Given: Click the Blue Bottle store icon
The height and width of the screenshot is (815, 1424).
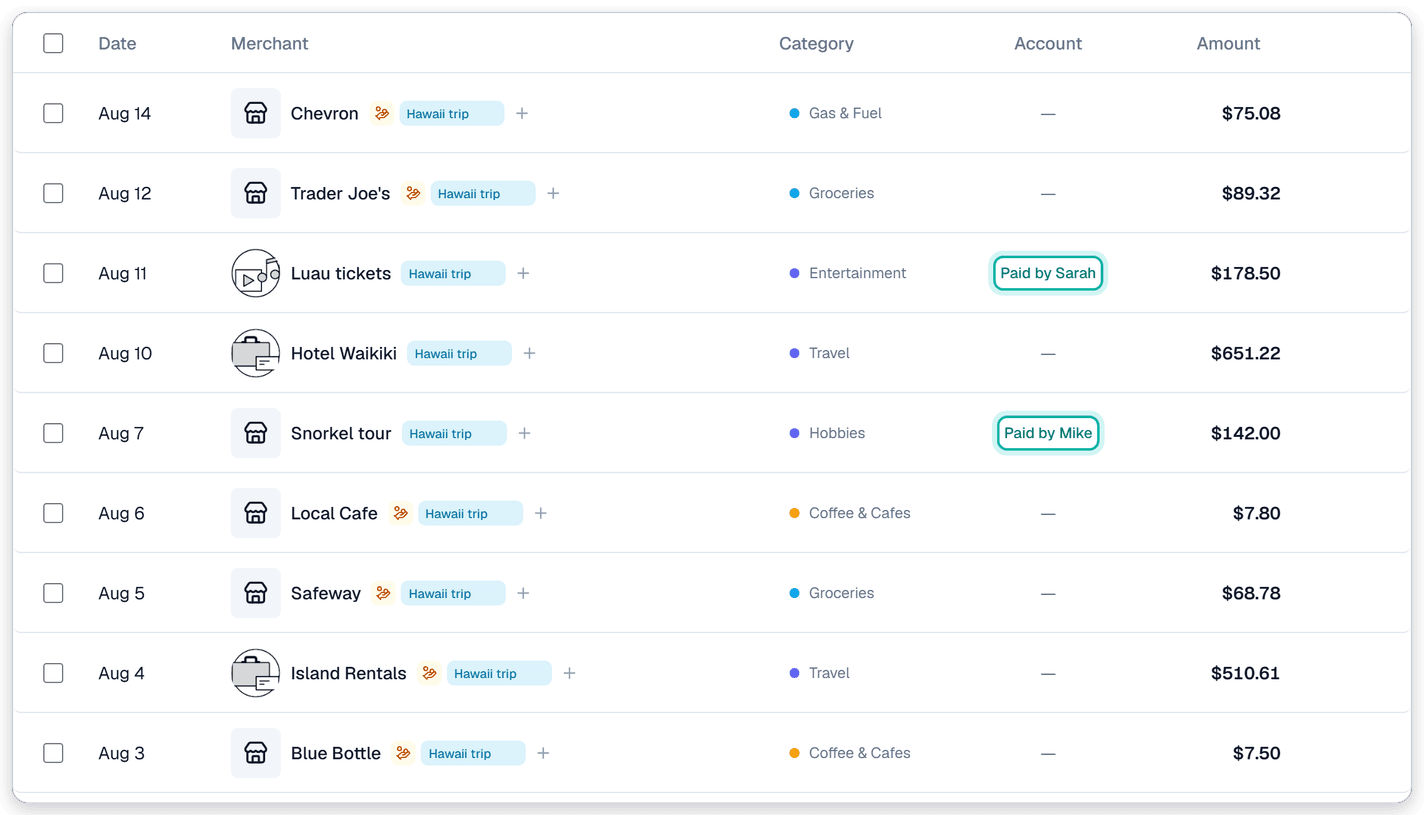Looking at the screenshot, I should [x=255, y=753].
